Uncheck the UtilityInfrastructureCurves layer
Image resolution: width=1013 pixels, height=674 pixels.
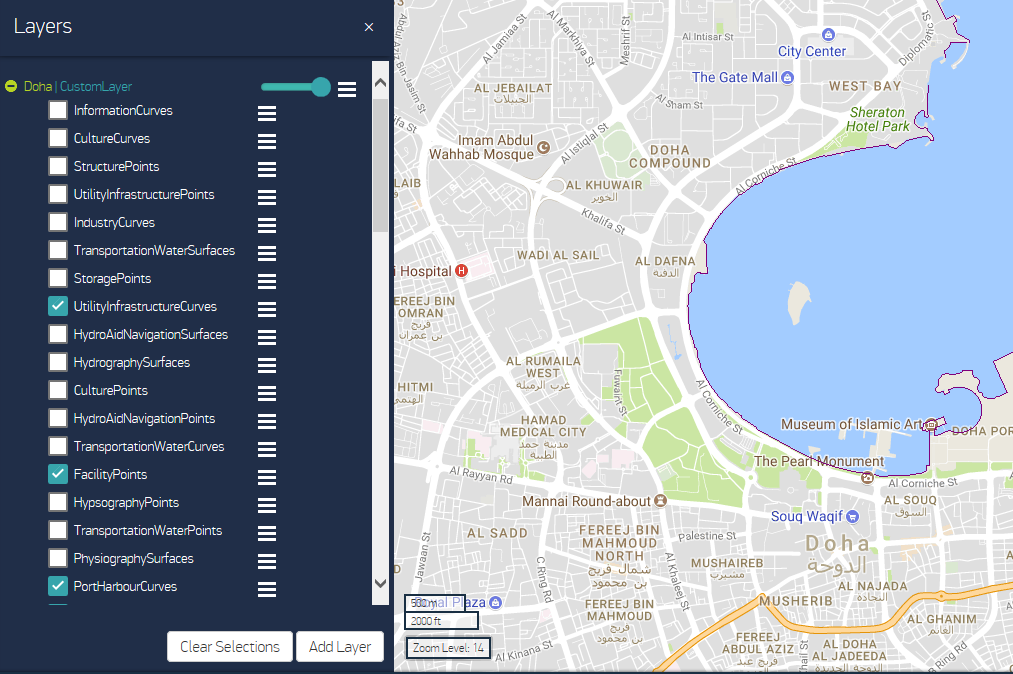(x=58, y=306)
